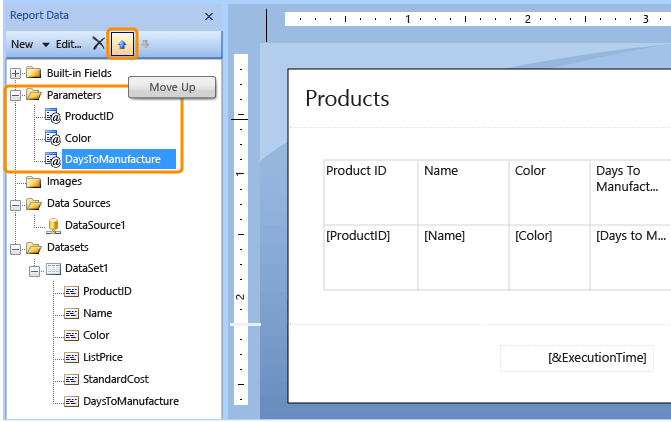
Task: Close the Report Data panel
Action: 209,17
